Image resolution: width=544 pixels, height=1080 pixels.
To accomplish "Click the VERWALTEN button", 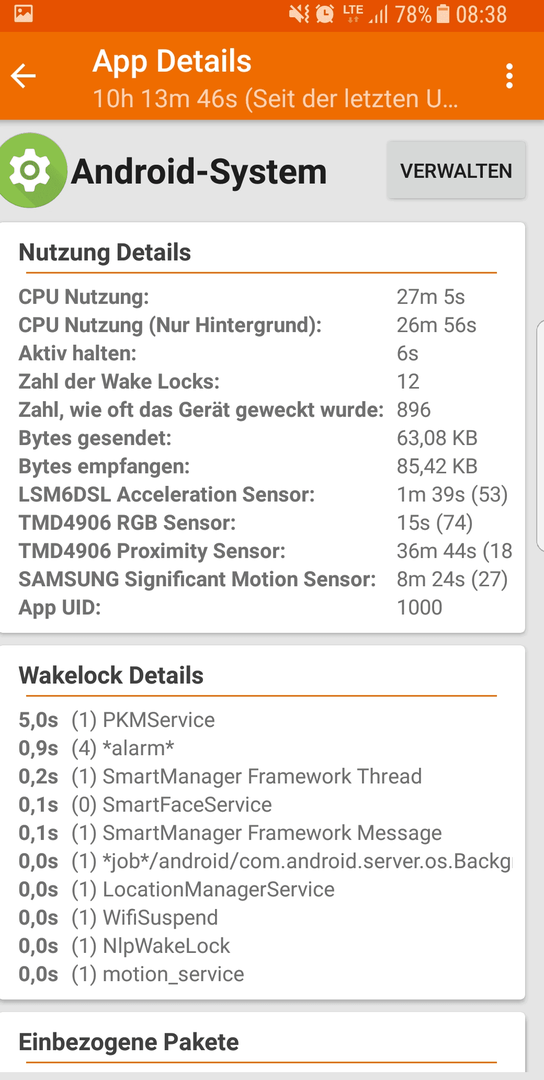I will [456, 171].
